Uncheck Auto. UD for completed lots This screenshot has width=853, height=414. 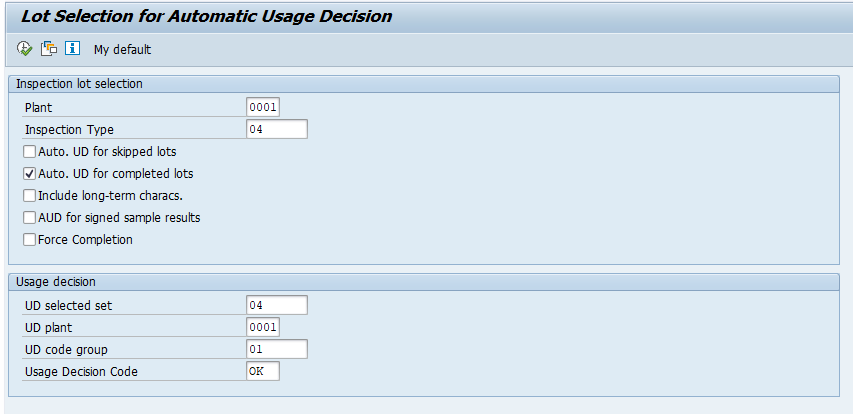tap(29, 174)
